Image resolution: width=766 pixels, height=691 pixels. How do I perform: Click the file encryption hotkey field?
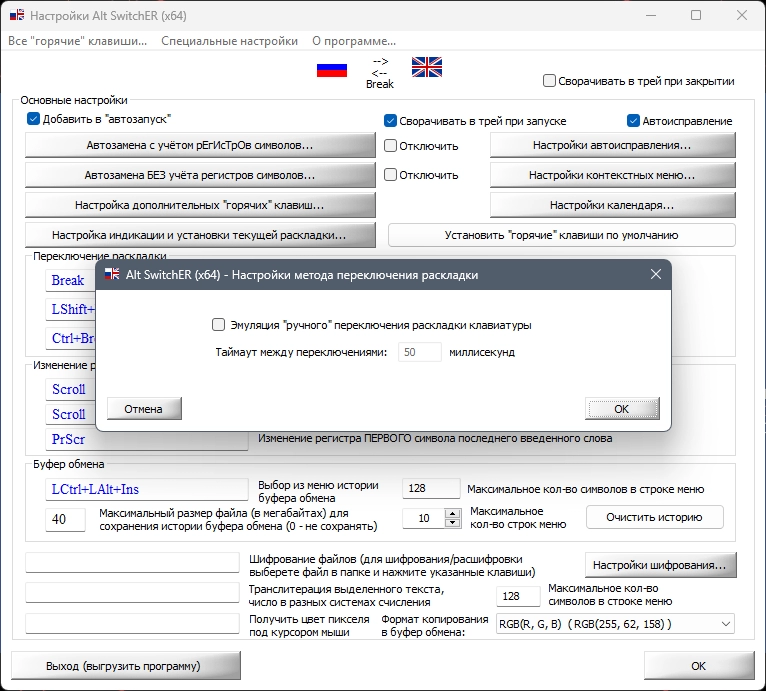pos(132,562)
